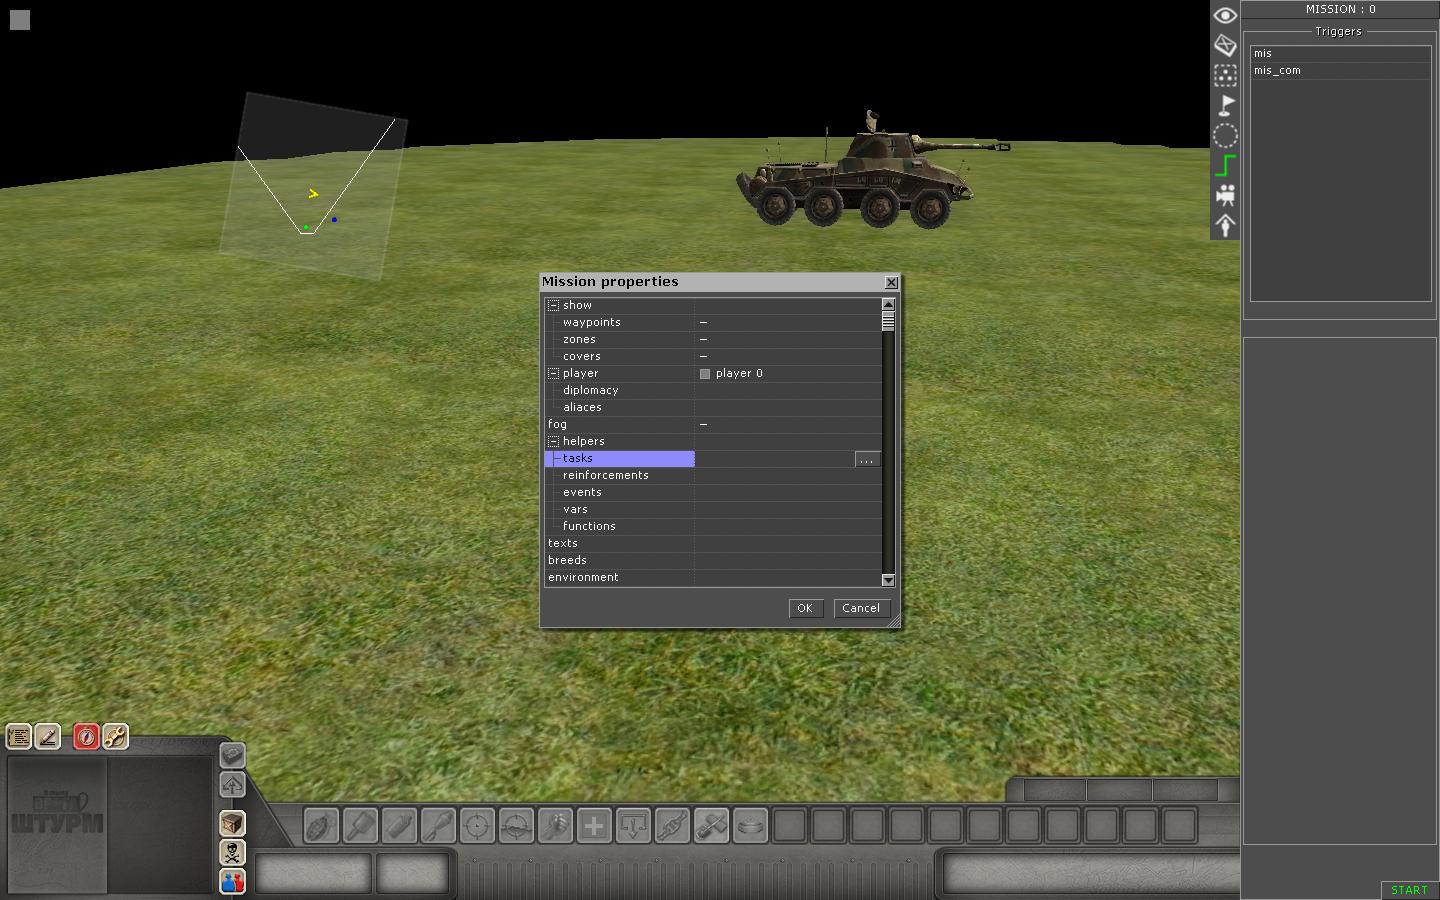
Task: Select the hammer repair action icon
Action: [x=711, y=826]
